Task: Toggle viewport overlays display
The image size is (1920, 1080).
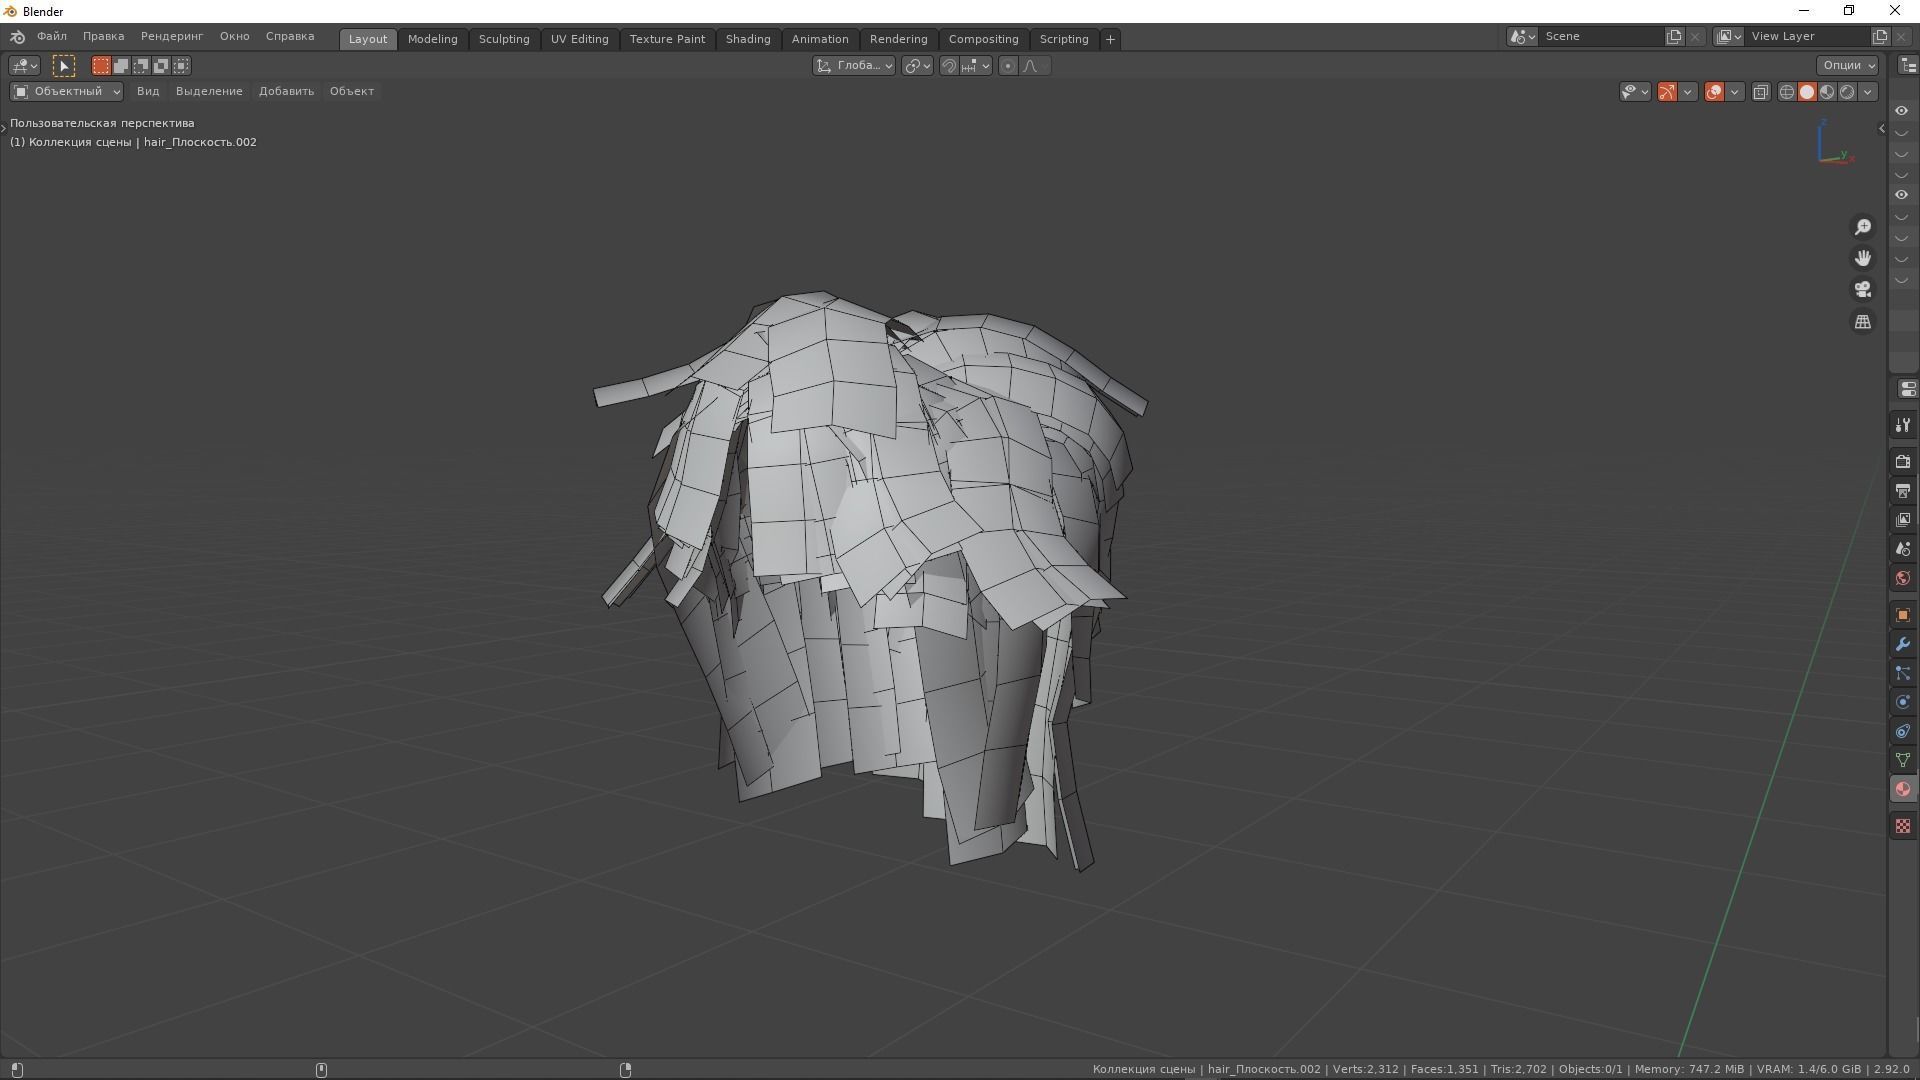Action: point(1714,92)
